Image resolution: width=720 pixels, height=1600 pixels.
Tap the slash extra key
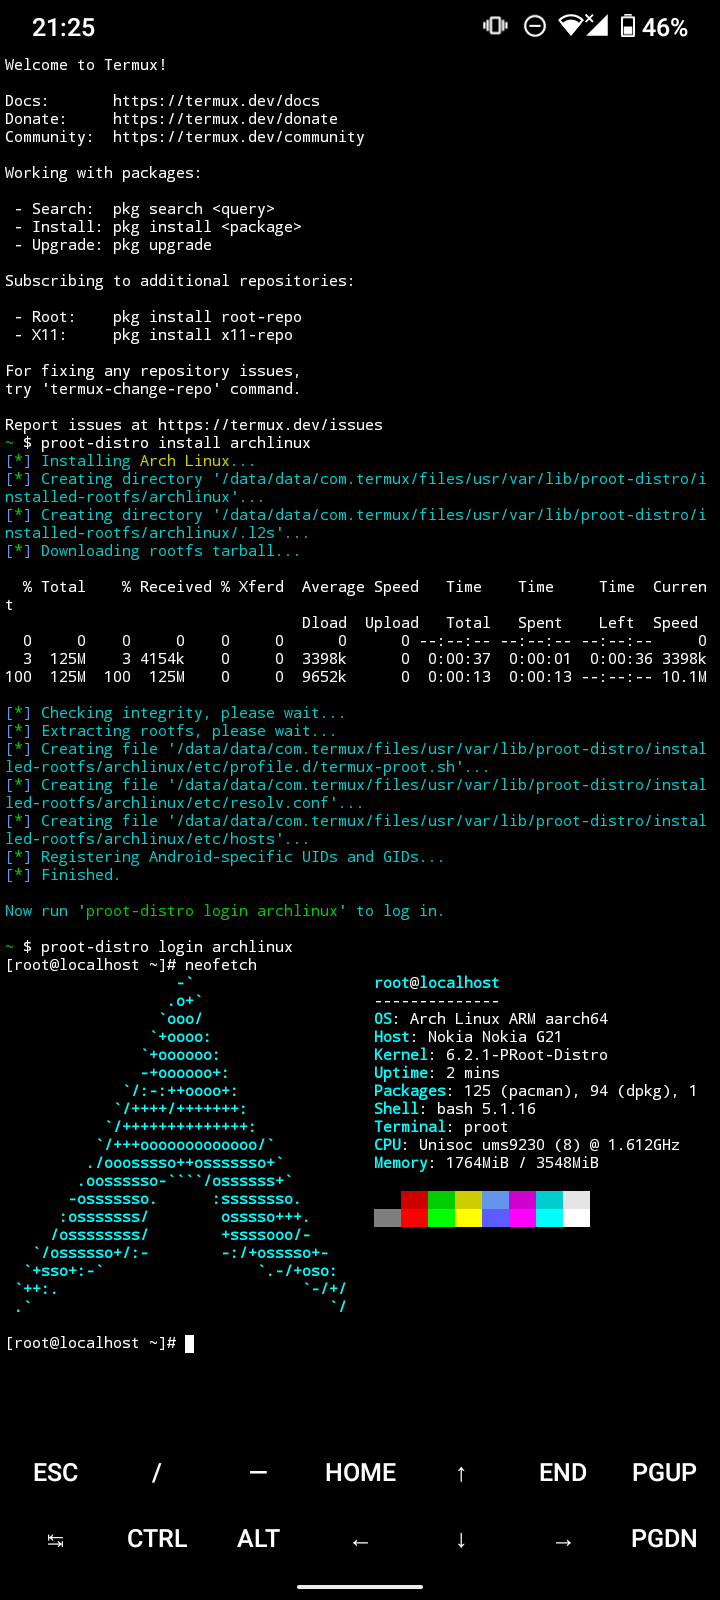tap(156, 1472)
